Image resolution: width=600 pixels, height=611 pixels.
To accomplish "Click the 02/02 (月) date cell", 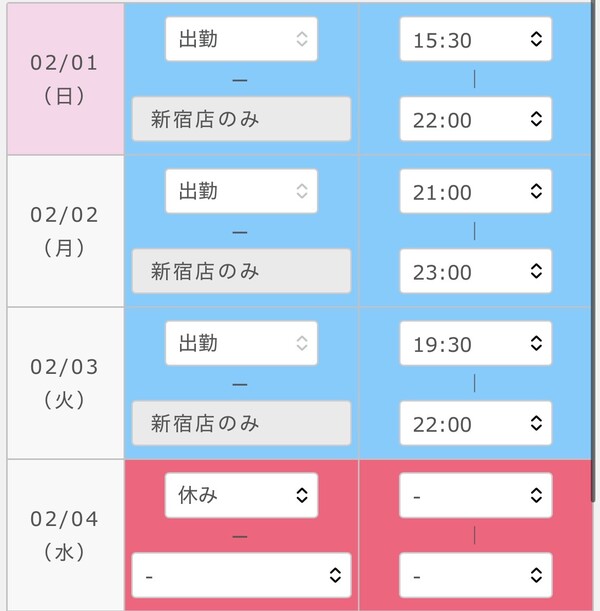I will 65,231.
